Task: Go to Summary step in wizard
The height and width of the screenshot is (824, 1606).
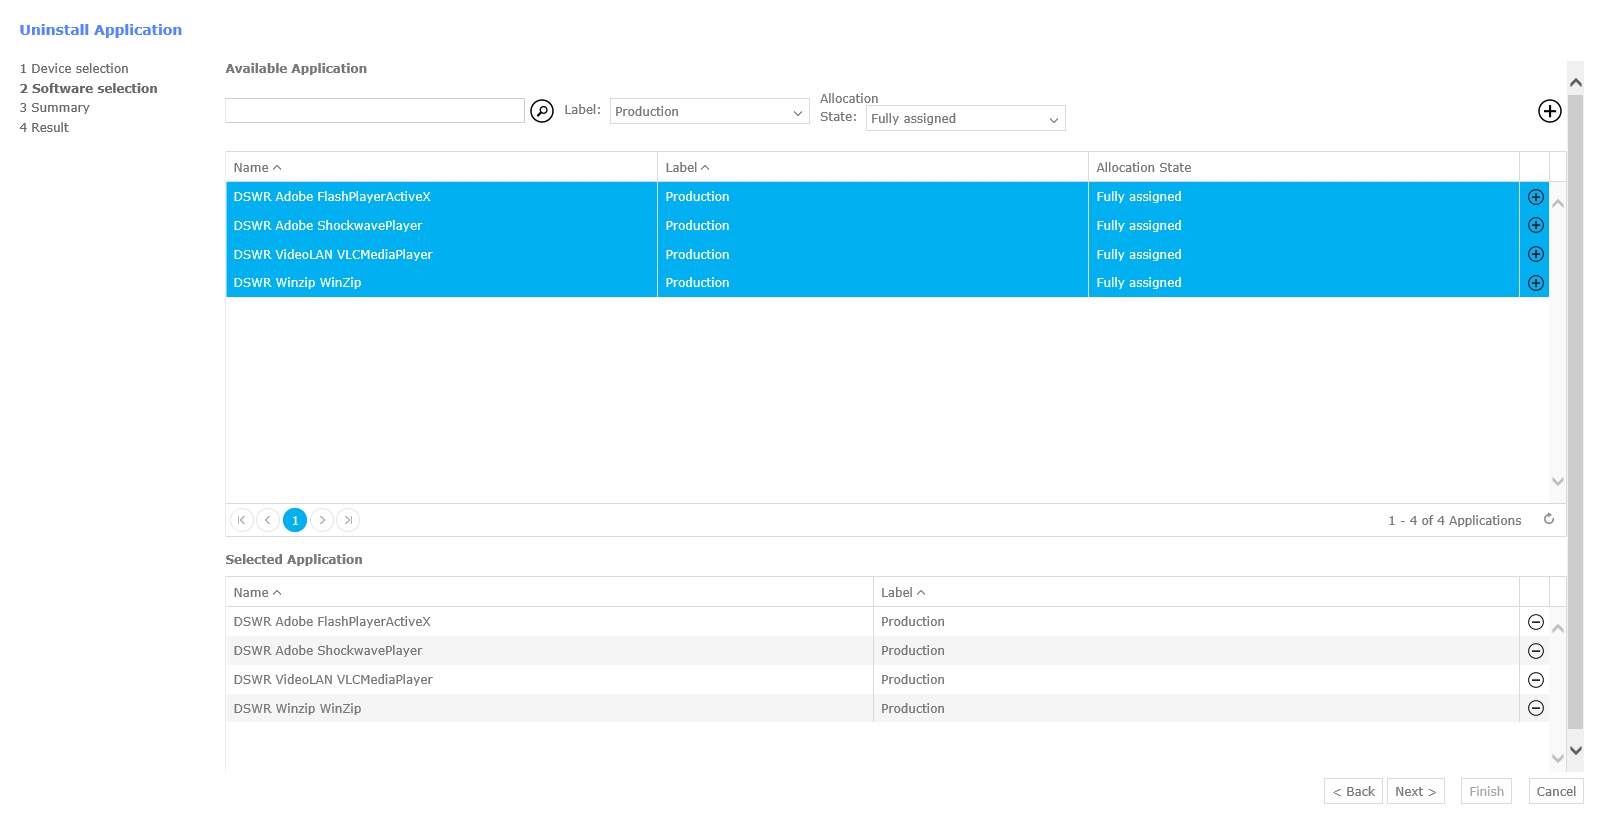Action: 55,108
